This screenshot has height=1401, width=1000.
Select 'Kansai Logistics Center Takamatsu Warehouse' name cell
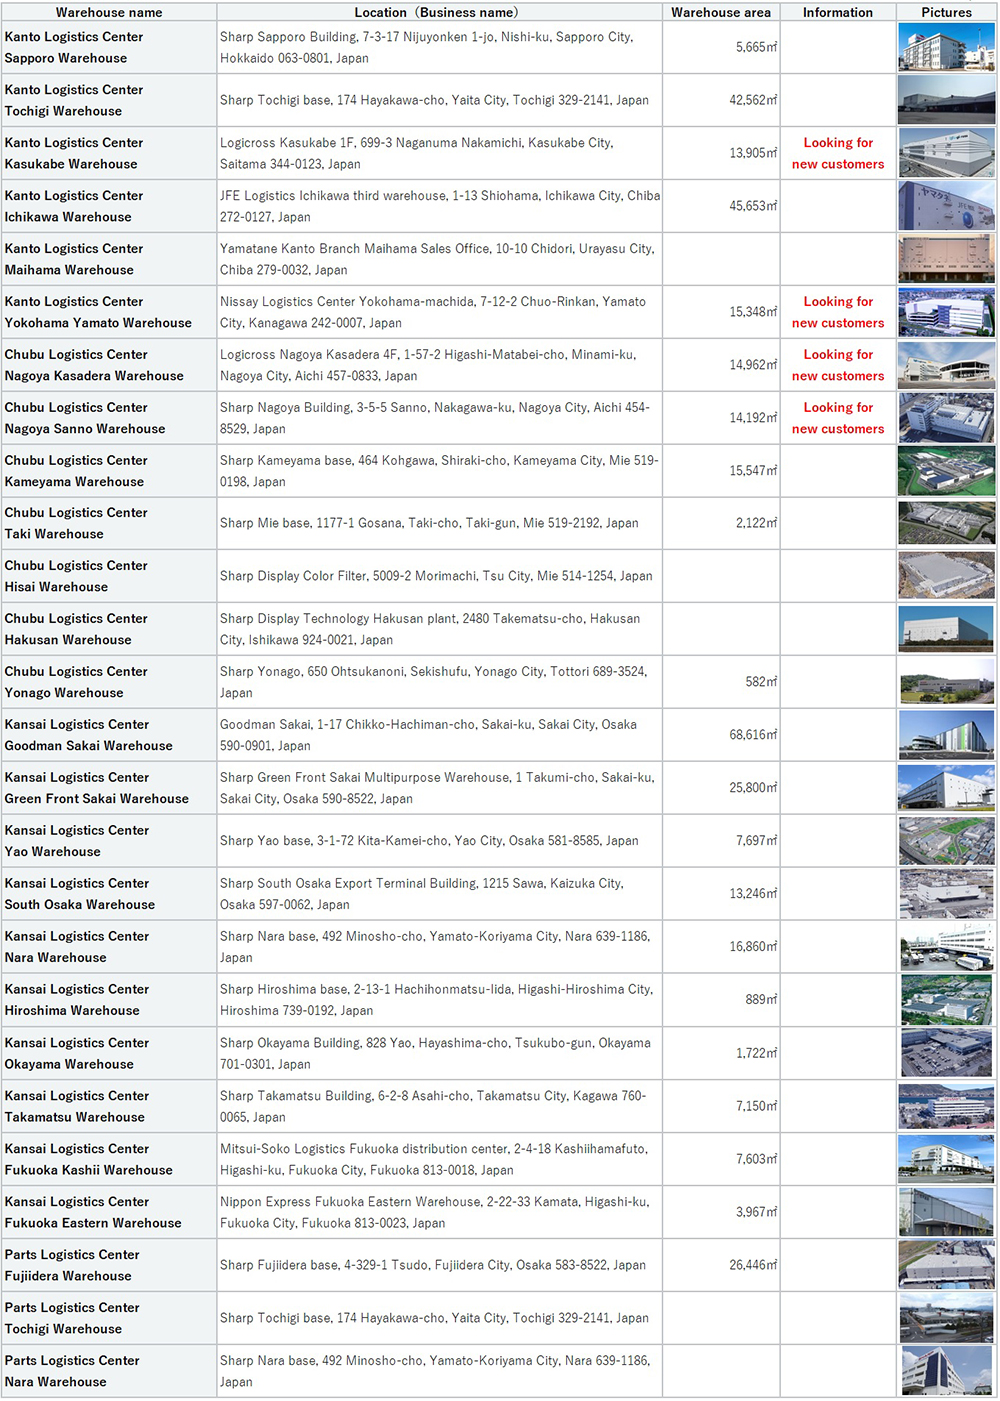(109, 1106)
